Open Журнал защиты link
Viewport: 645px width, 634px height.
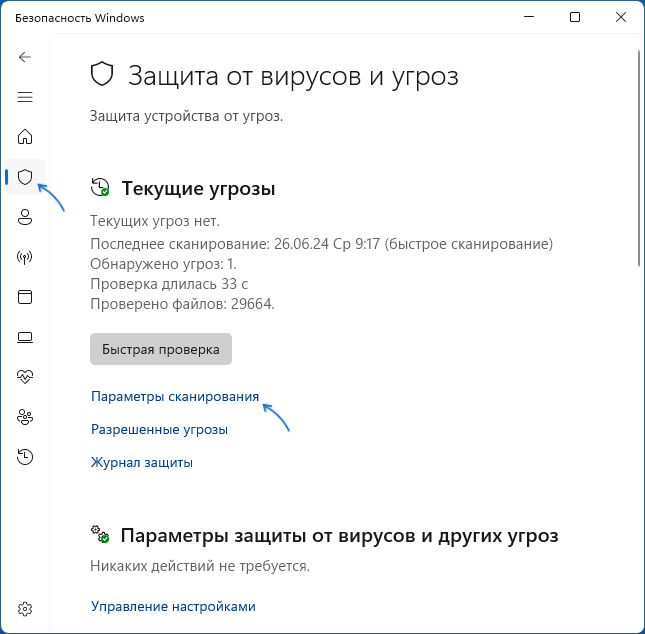[142, 462]
